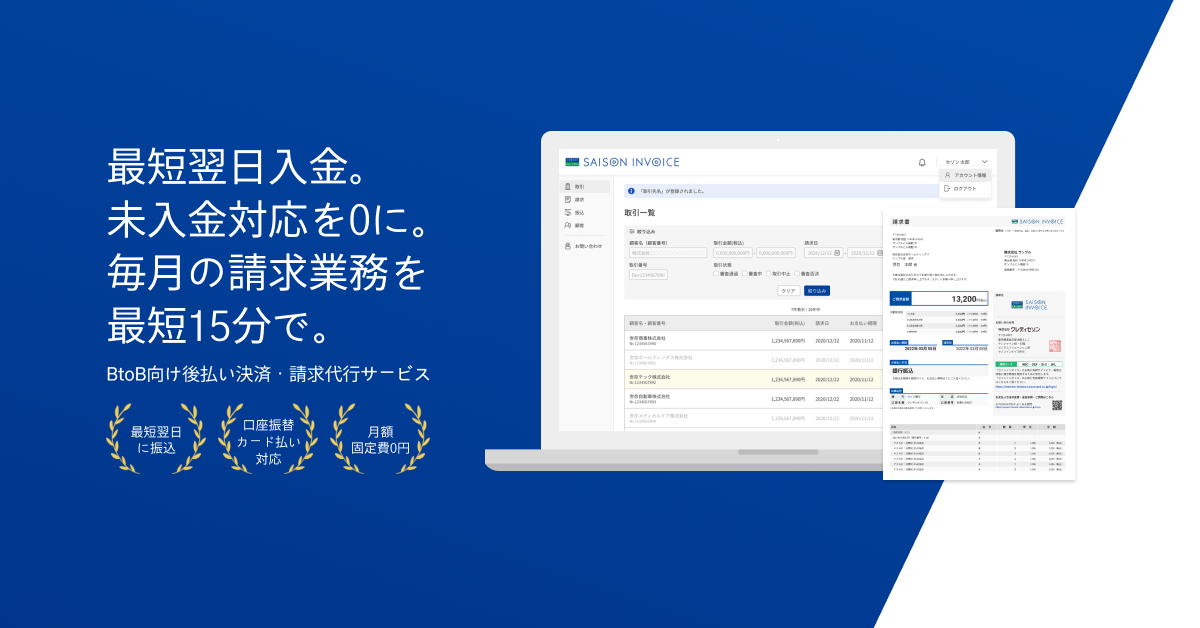1200x628 pixels.
Task: Click the 取引金額(税込) column header
Action: point(789,323)
